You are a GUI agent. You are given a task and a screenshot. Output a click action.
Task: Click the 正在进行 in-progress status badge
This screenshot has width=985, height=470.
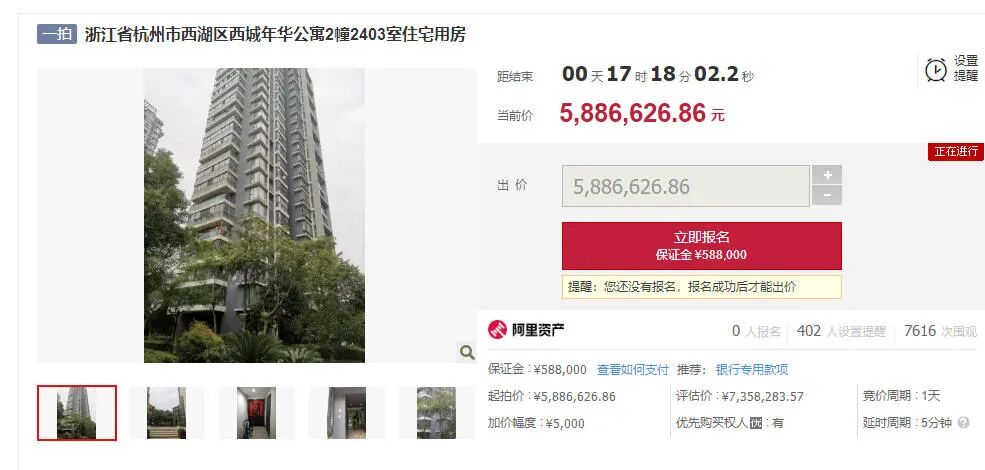(x=955, y=151)
